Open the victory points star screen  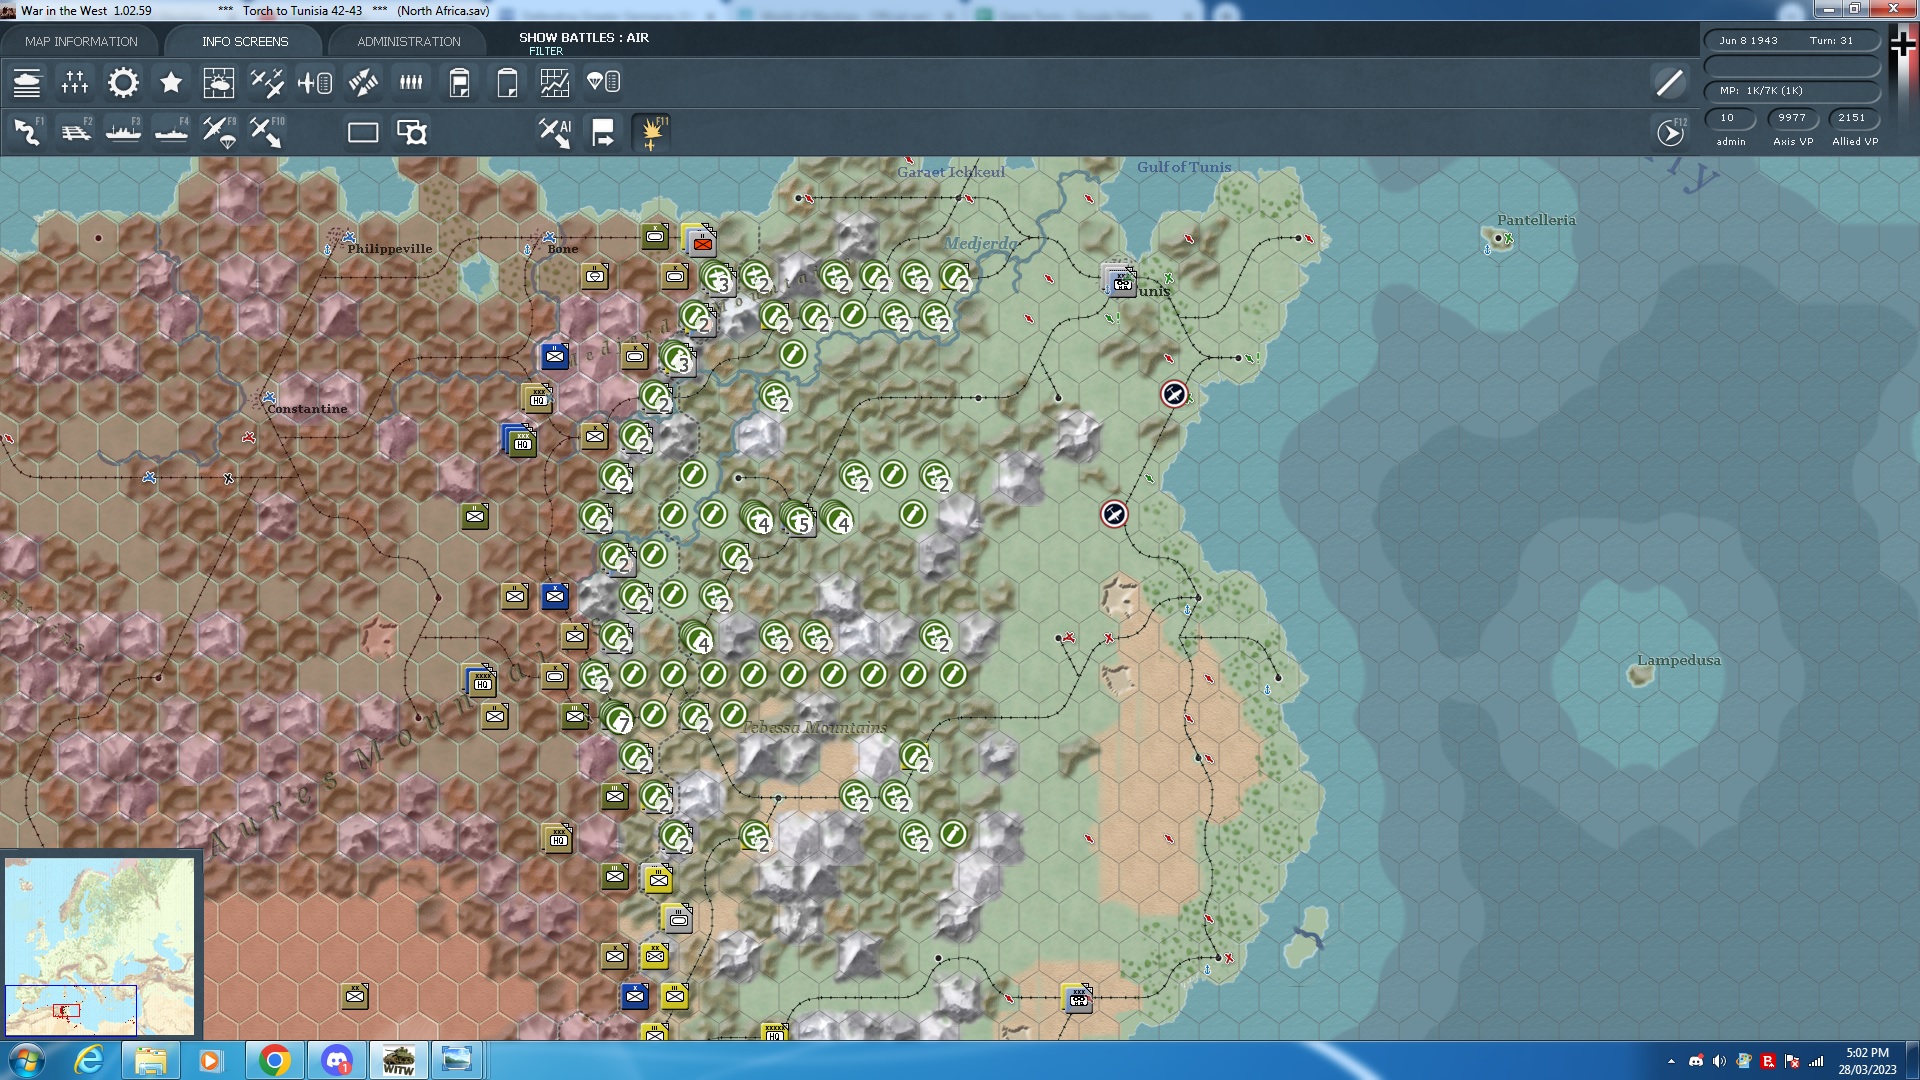click(170, 83)
